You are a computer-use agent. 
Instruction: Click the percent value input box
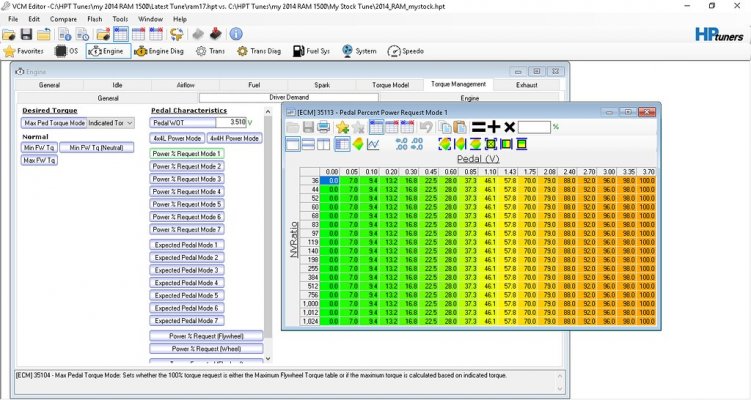coord(534,127)
